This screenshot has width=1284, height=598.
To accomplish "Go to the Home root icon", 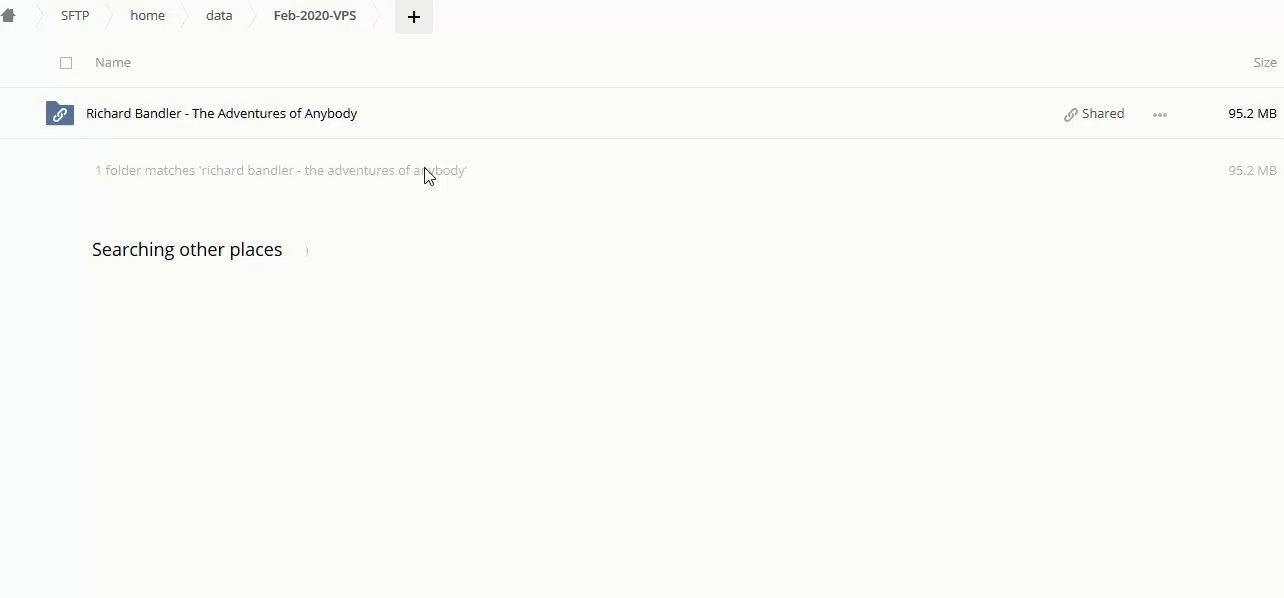I will point(8,16).
